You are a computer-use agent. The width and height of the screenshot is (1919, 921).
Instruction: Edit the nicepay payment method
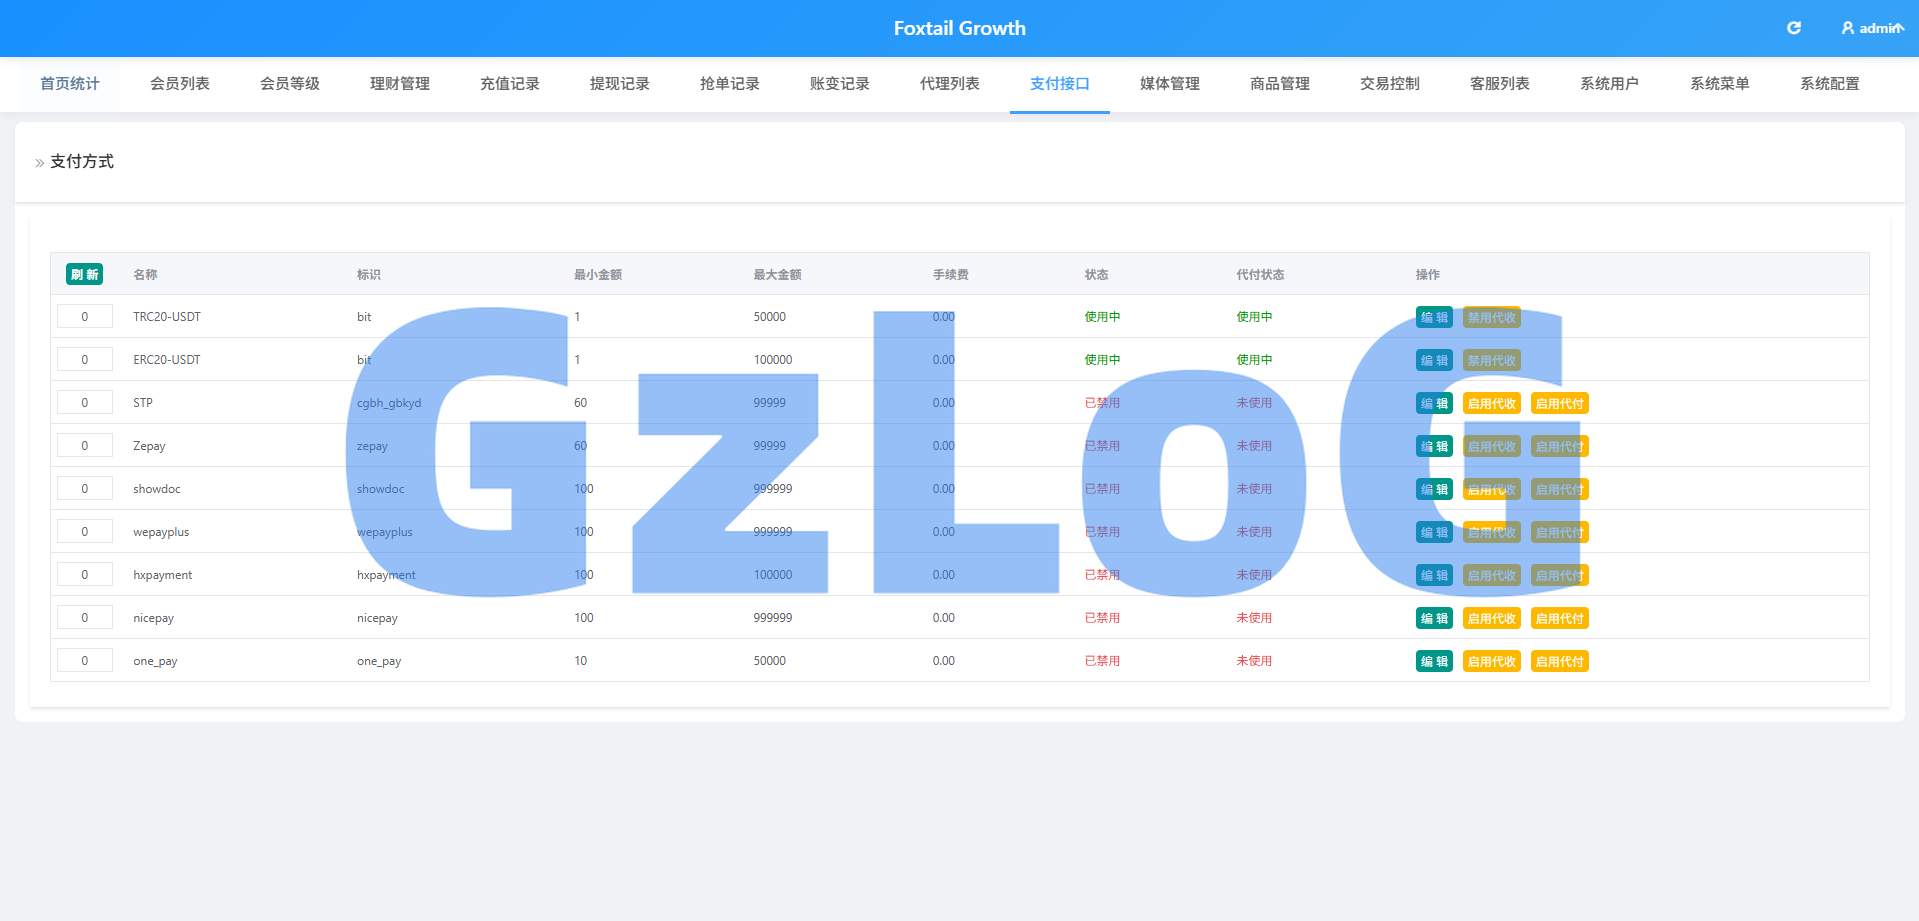[1434, 618]
